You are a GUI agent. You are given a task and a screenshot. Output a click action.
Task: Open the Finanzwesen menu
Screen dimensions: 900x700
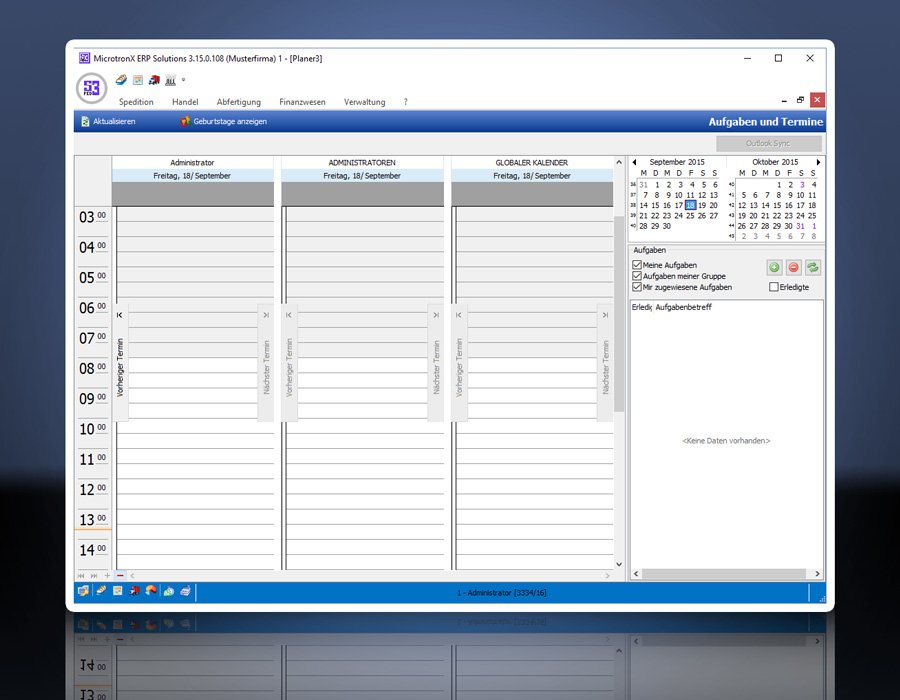click(x=302, y=102)
